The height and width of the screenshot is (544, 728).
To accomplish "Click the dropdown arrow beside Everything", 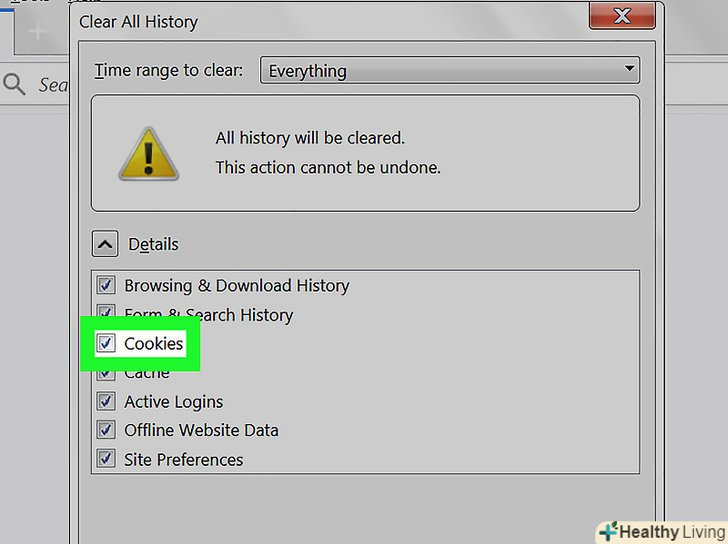I will tap(629, 69).
